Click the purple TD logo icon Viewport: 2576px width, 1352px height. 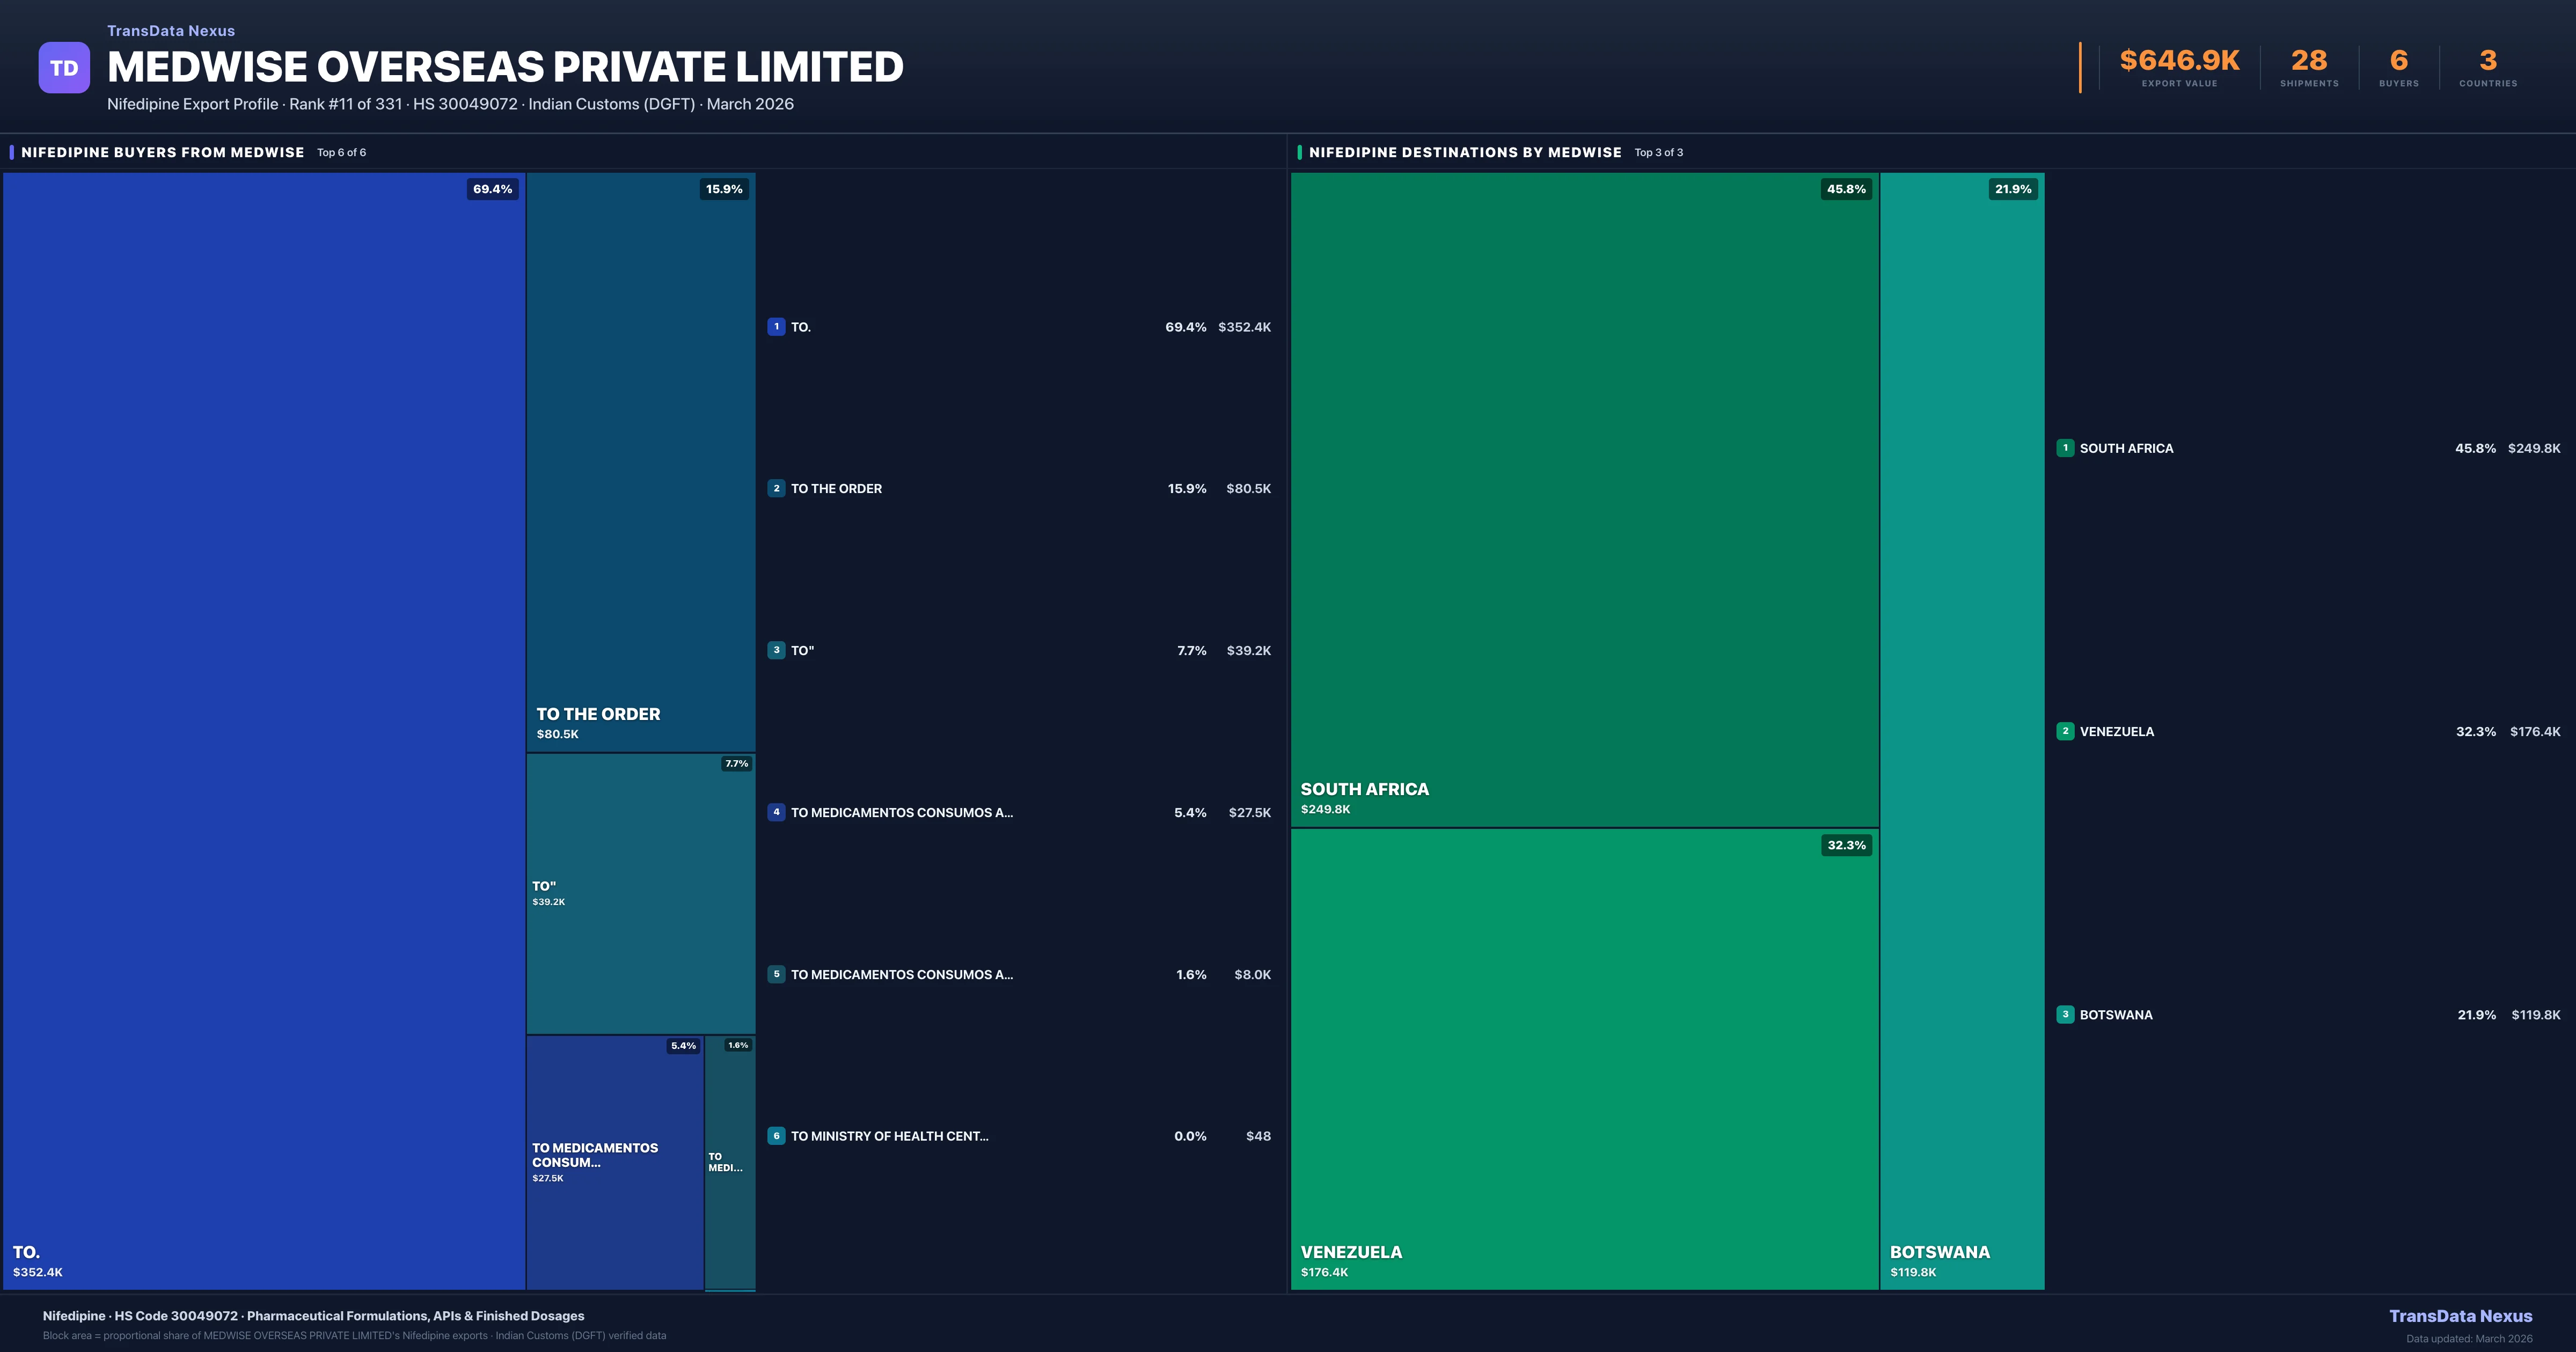(64, 68)
